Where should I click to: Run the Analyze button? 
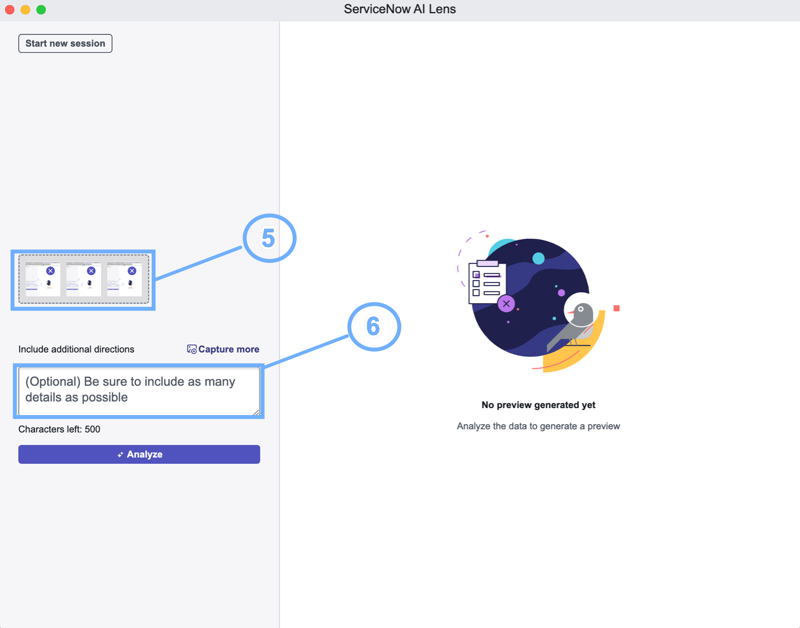[139, 455]
